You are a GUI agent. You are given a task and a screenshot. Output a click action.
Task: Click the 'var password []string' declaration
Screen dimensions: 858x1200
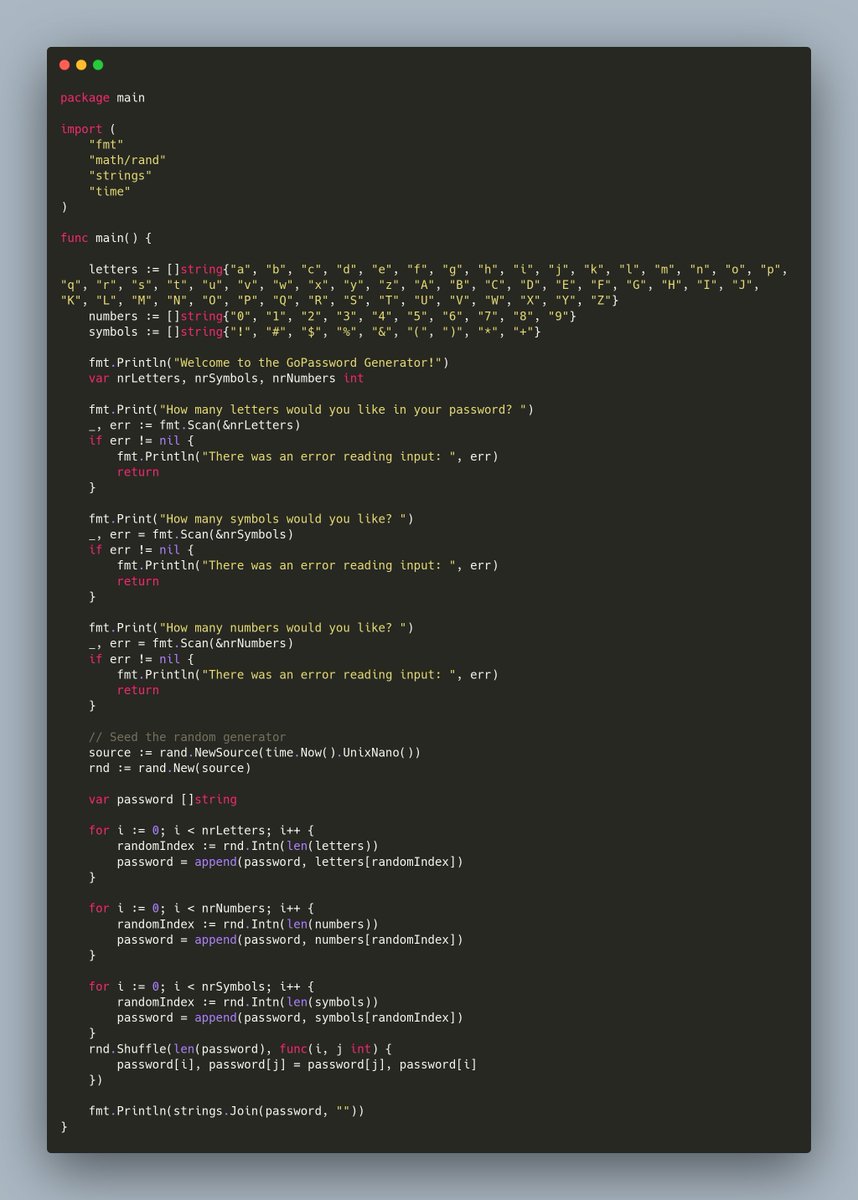(163, 799)
